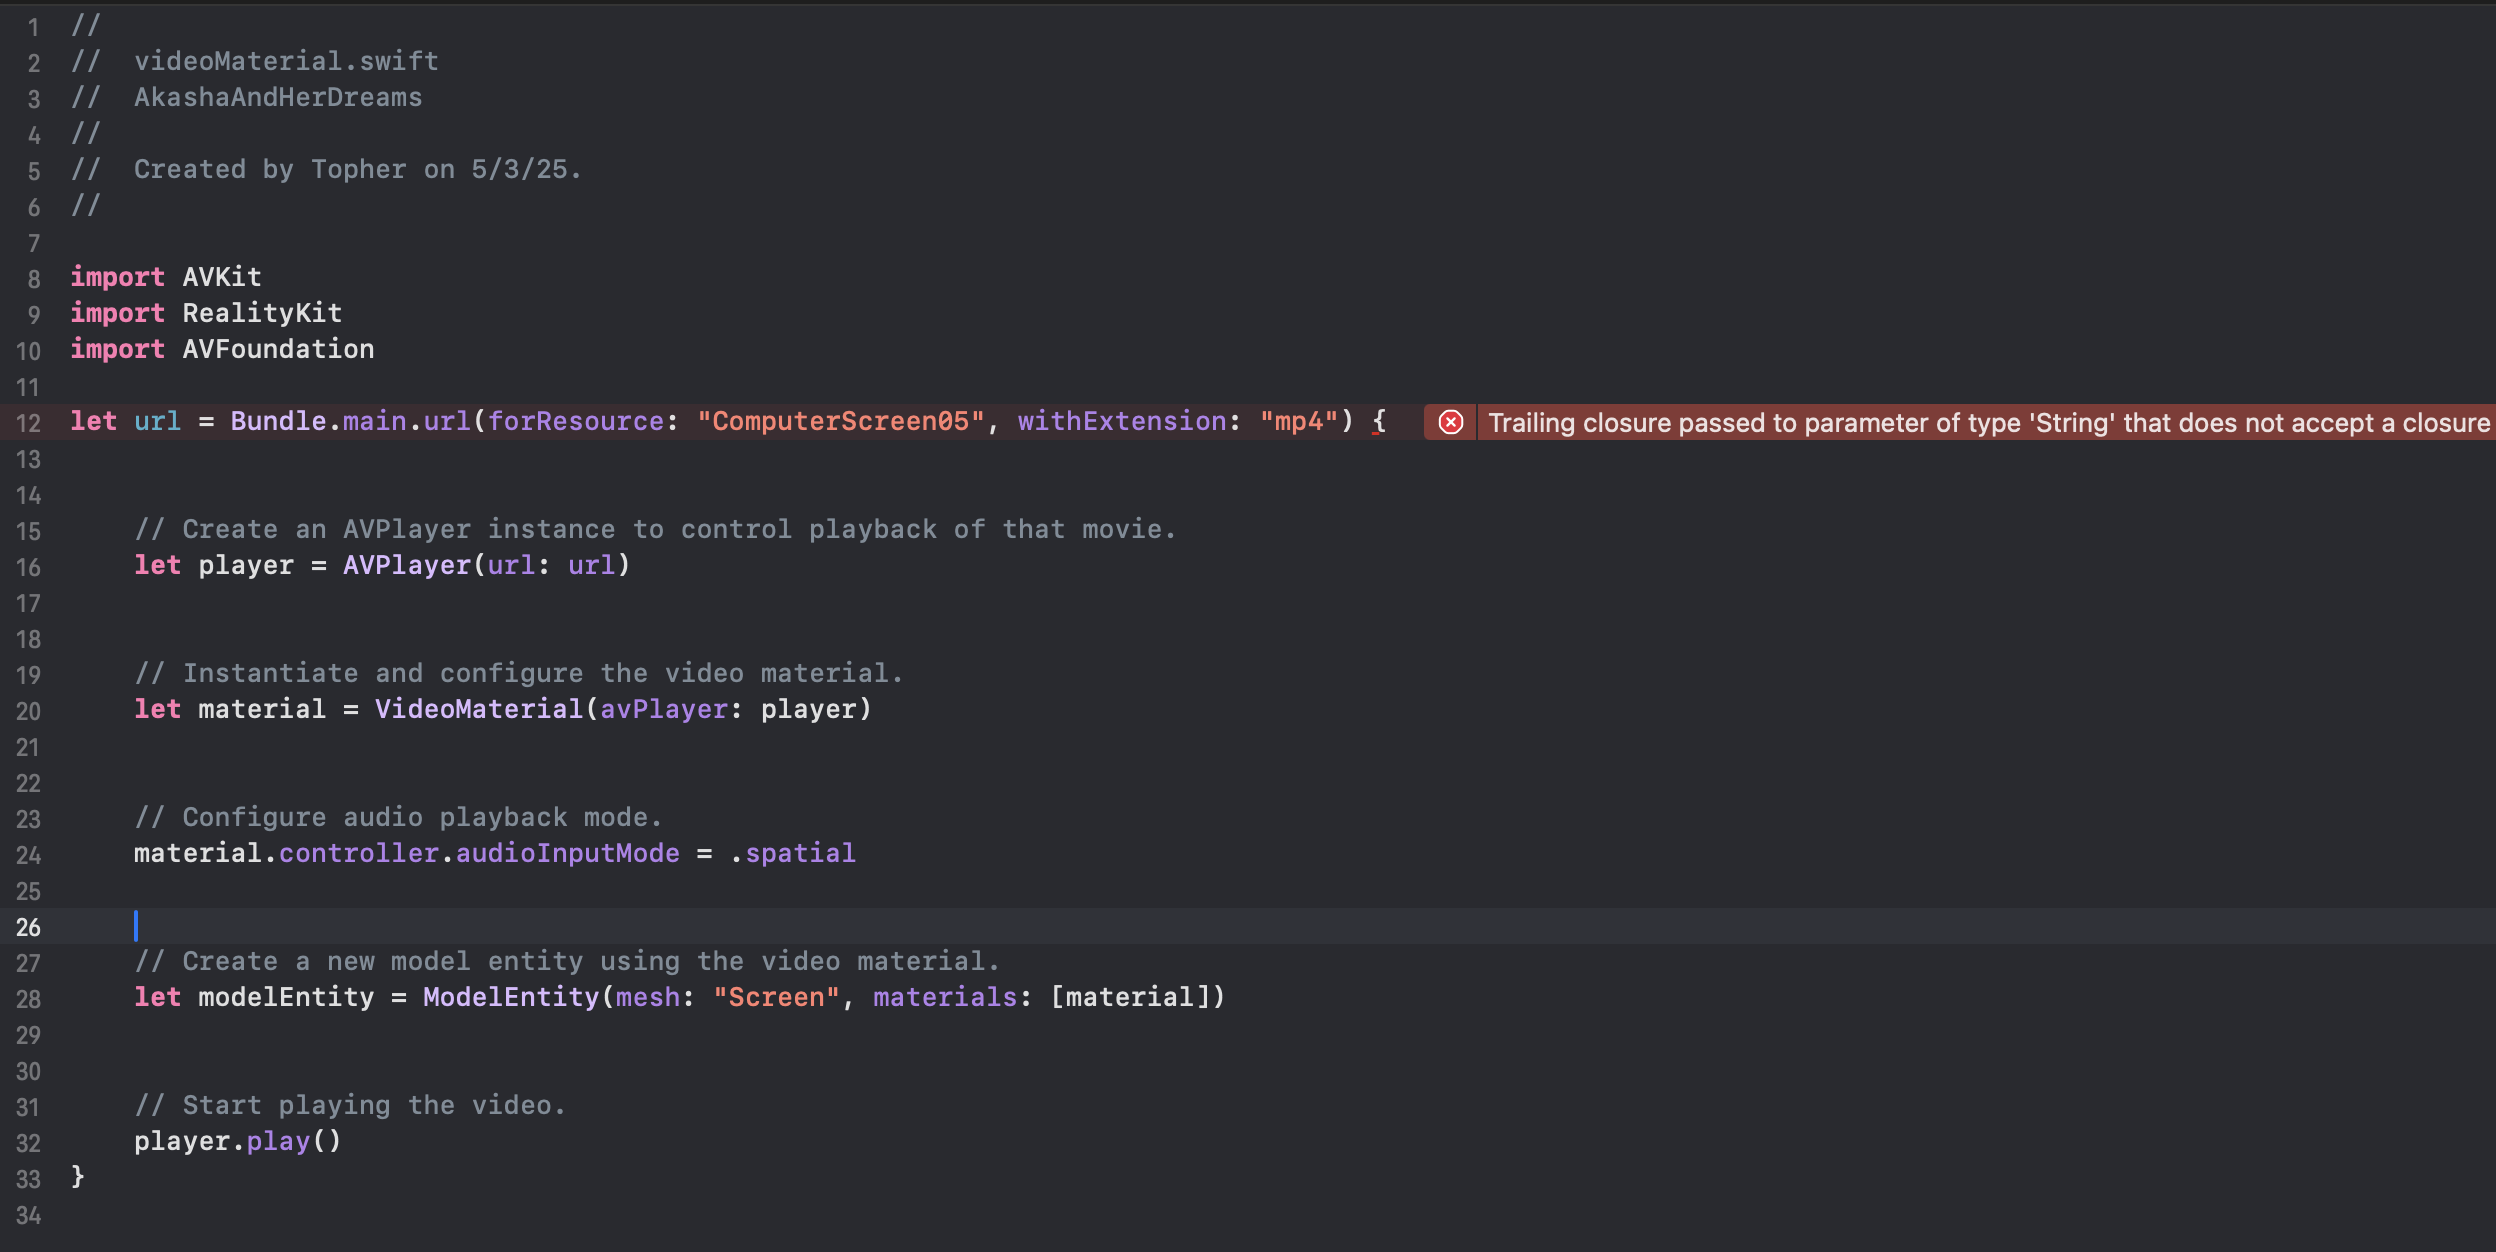Image resolution: width=2496 pixels, height=1252 pixels.
Task: Click the "Screen" string literal
Action: coord(776,997)
